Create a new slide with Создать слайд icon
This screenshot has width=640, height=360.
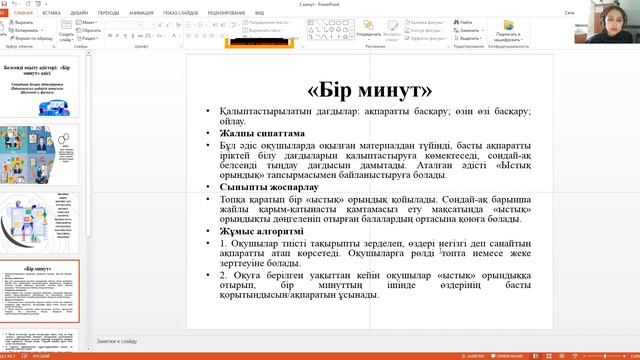(x=66, y=25)
